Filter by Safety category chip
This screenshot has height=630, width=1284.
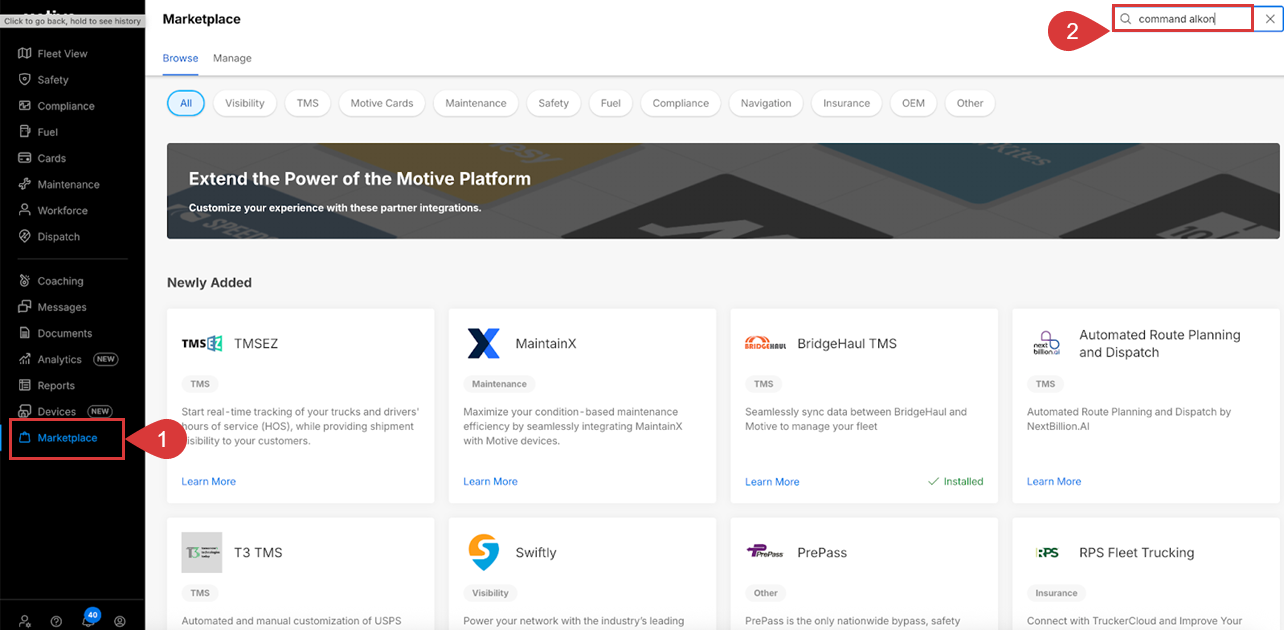tap(553, 103)
